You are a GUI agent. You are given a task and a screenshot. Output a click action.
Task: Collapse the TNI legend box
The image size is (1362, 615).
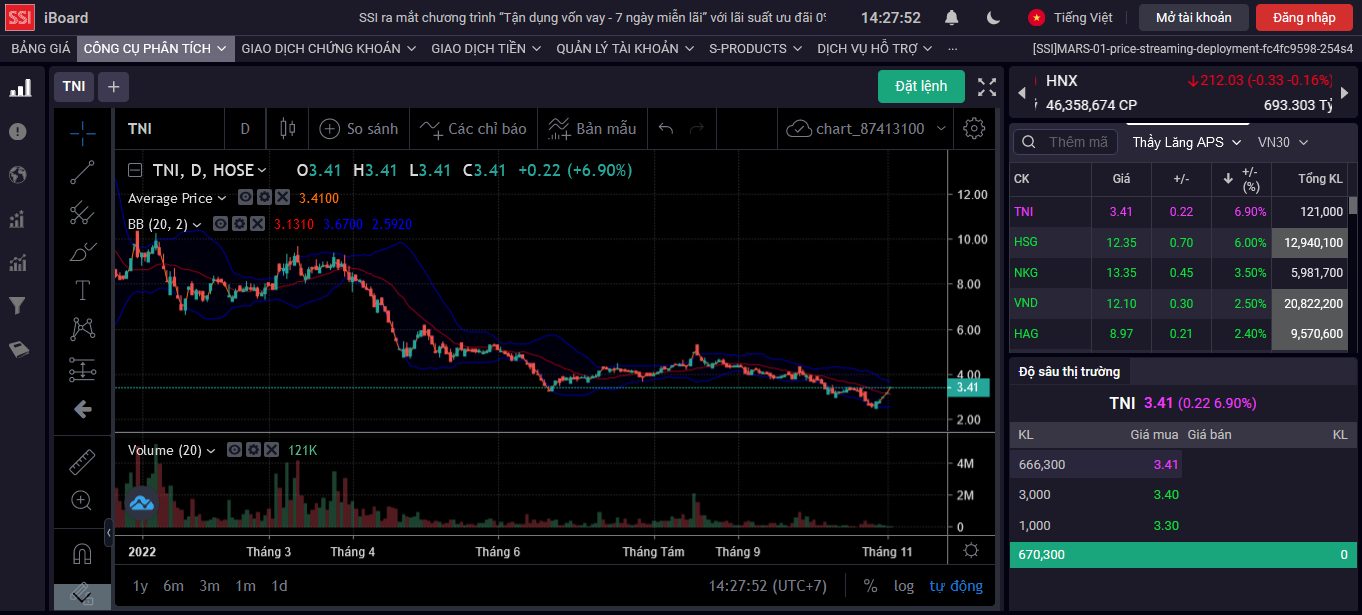[134, 171]
